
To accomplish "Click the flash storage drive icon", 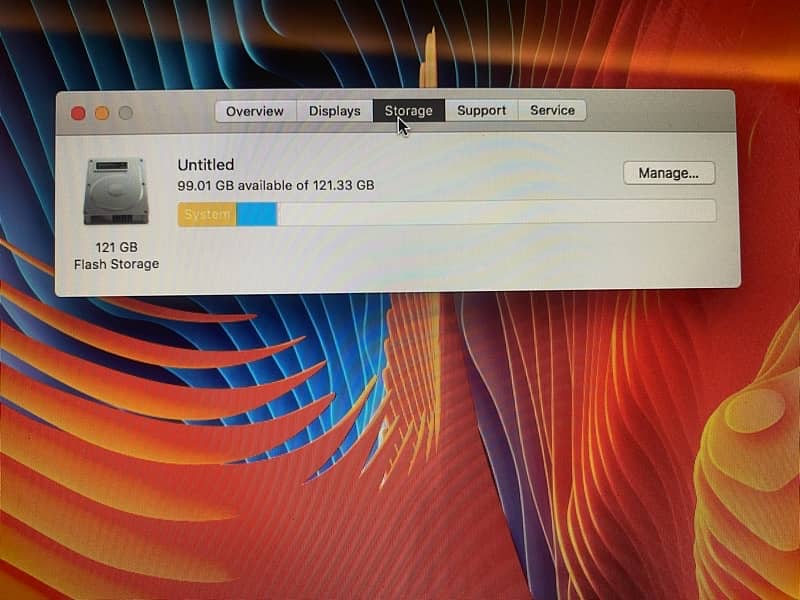I will pyautogui.click(x=116, y=191).
